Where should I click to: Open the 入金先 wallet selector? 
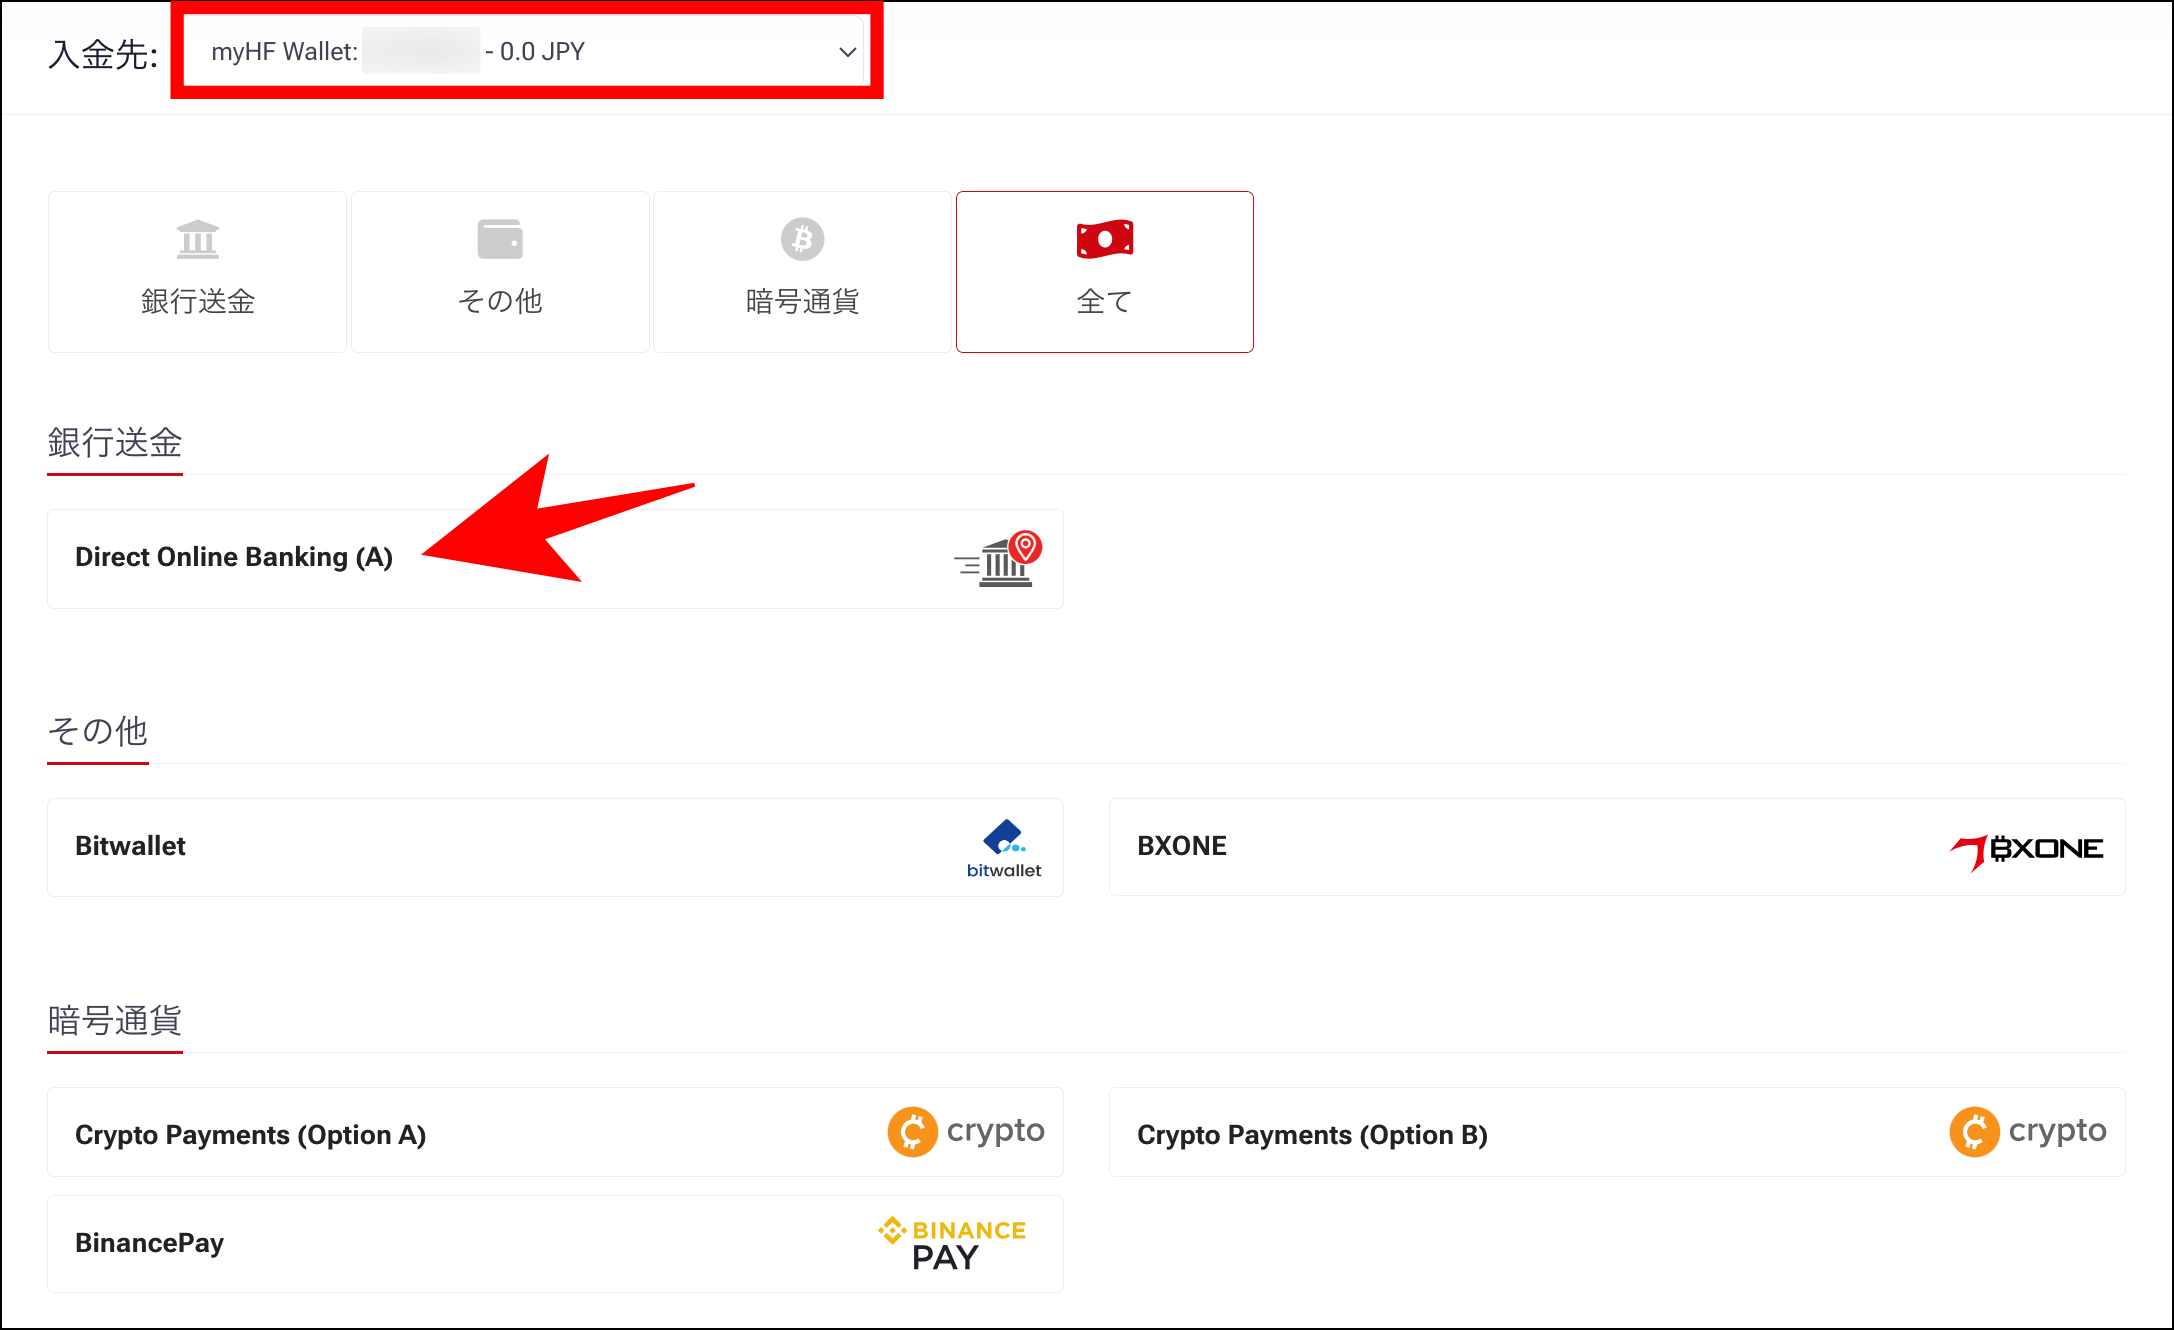(525, 52)
